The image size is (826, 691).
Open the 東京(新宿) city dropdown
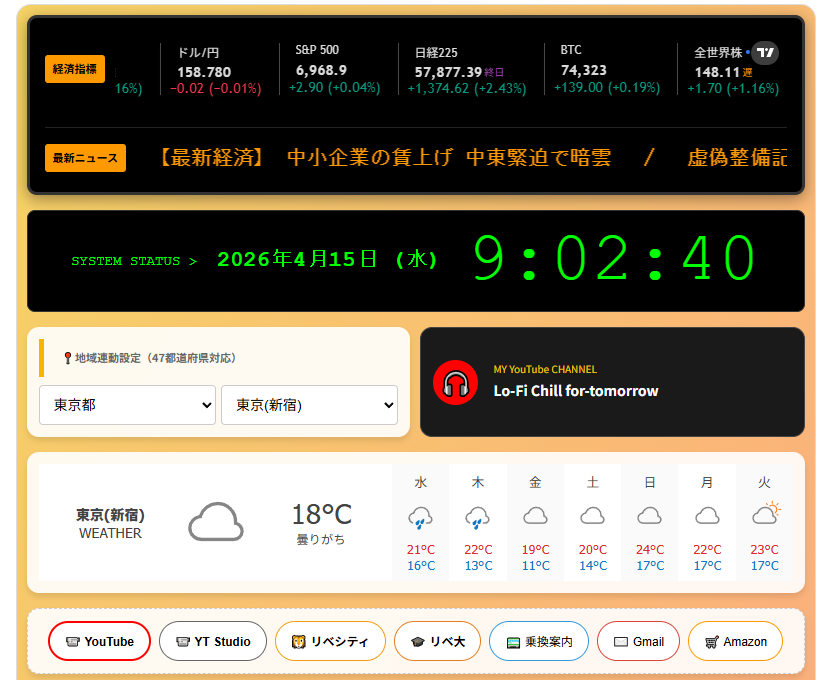[309, 405]
